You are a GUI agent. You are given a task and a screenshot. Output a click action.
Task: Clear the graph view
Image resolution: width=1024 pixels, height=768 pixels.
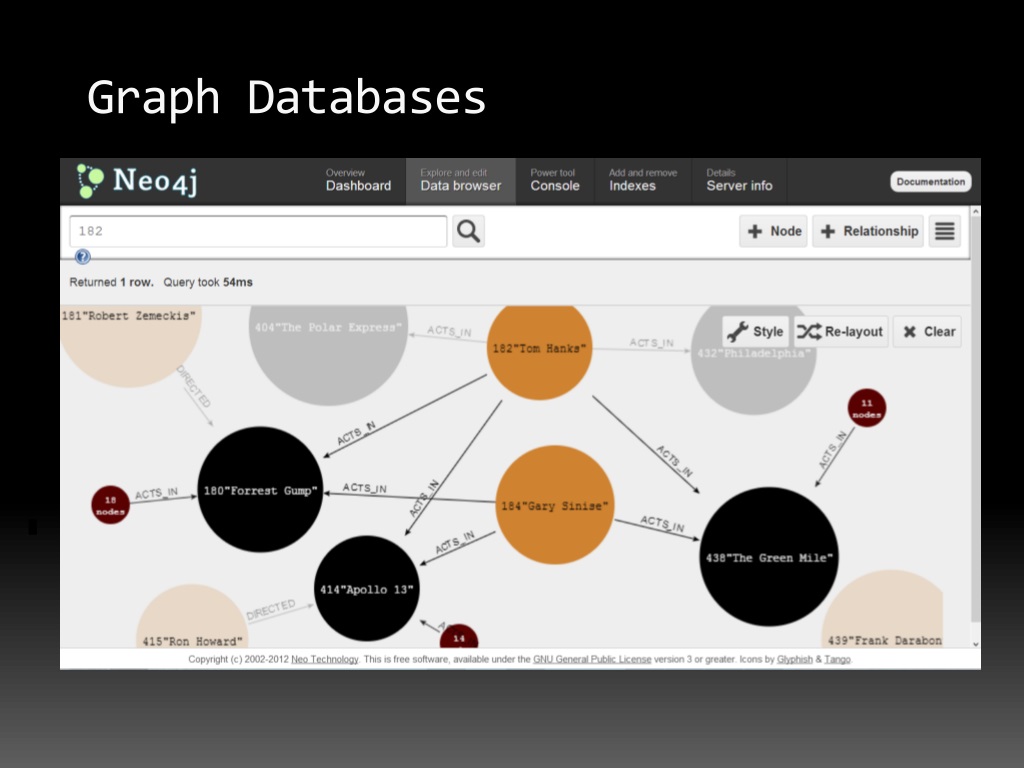[x=927, y=332]
